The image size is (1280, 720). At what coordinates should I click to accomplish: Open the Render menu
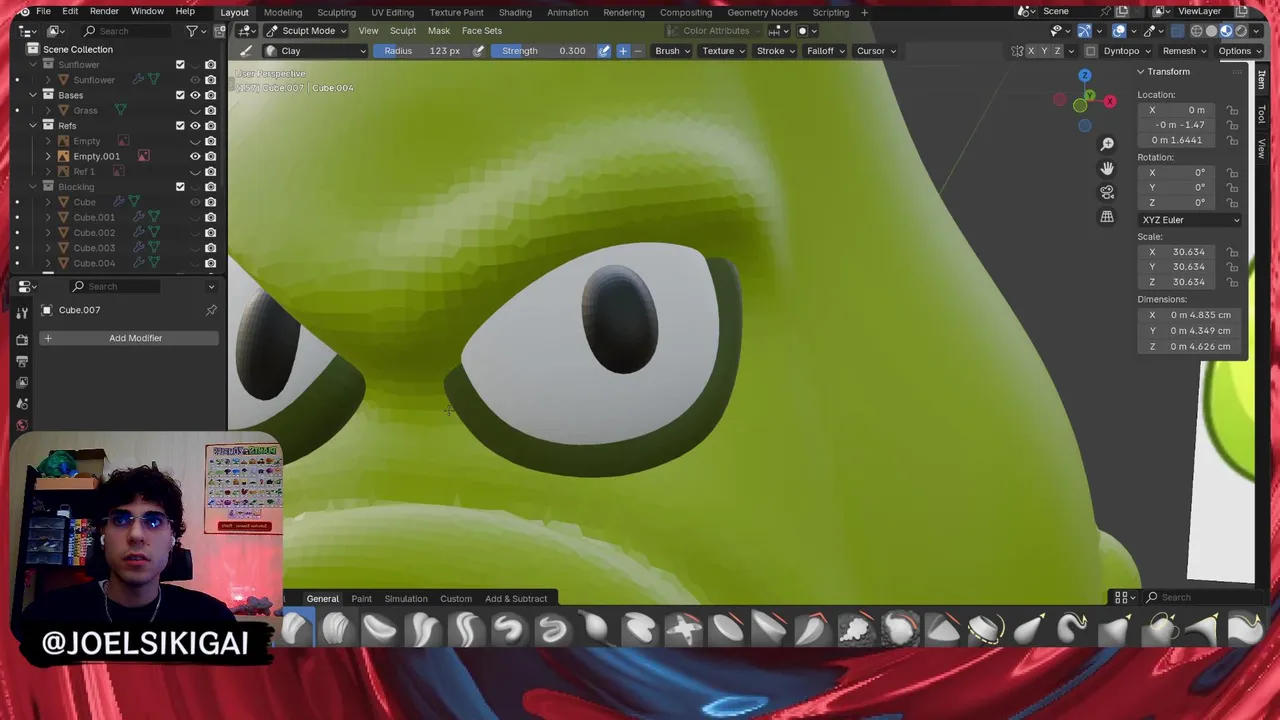pos(104,11)
